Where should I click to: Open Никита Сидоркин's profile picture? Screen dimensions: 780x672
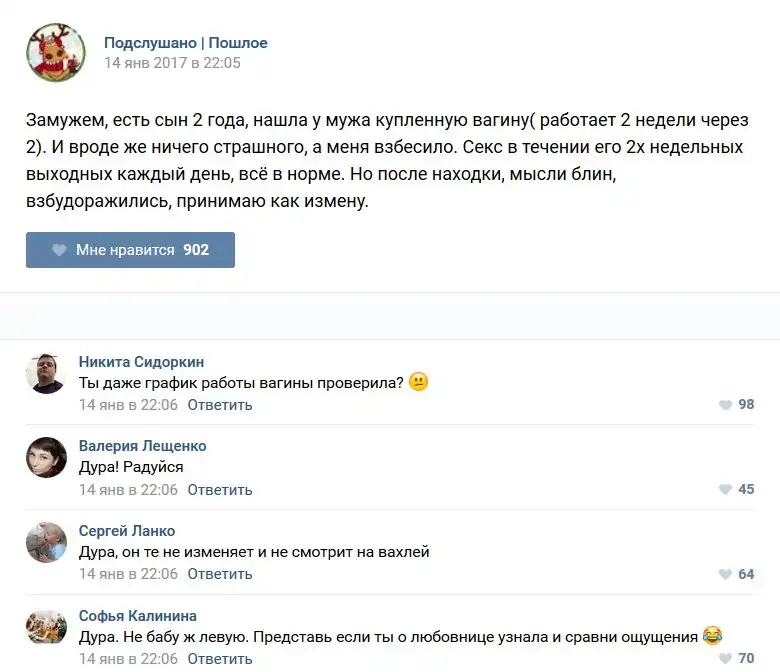(x=46, y=373)
